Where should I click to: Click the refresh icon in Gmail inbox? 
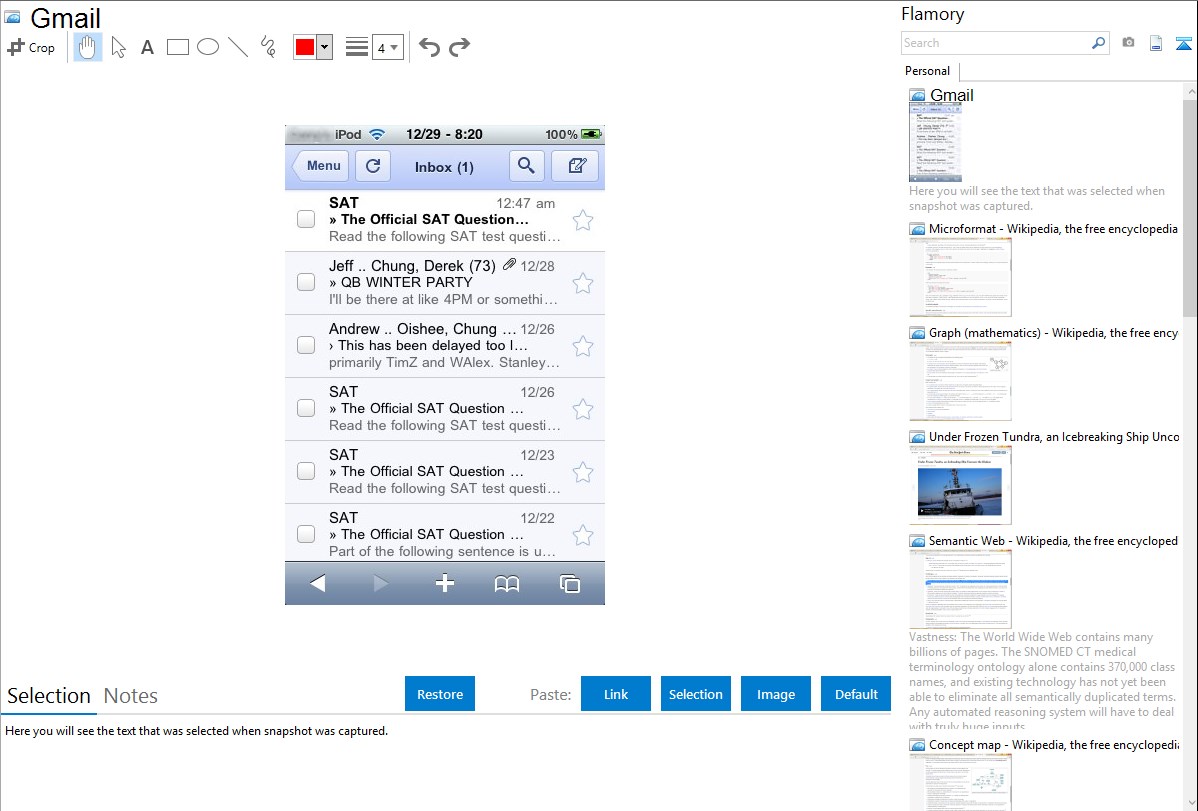click(373, 166)
